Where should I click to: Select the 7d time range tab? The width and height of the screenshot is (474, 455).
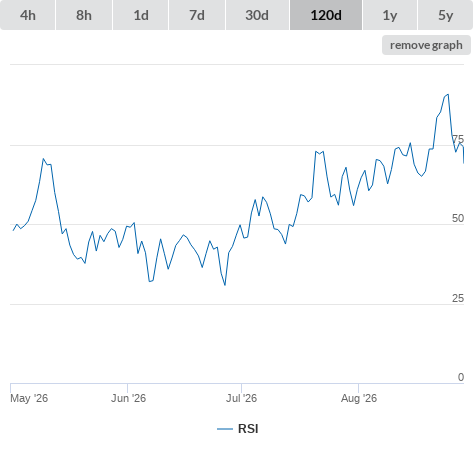tap(197, 15)
